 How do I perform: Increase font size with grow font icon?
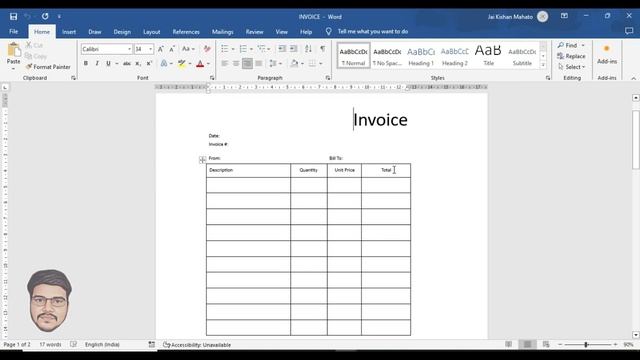(x=161, y=49)
